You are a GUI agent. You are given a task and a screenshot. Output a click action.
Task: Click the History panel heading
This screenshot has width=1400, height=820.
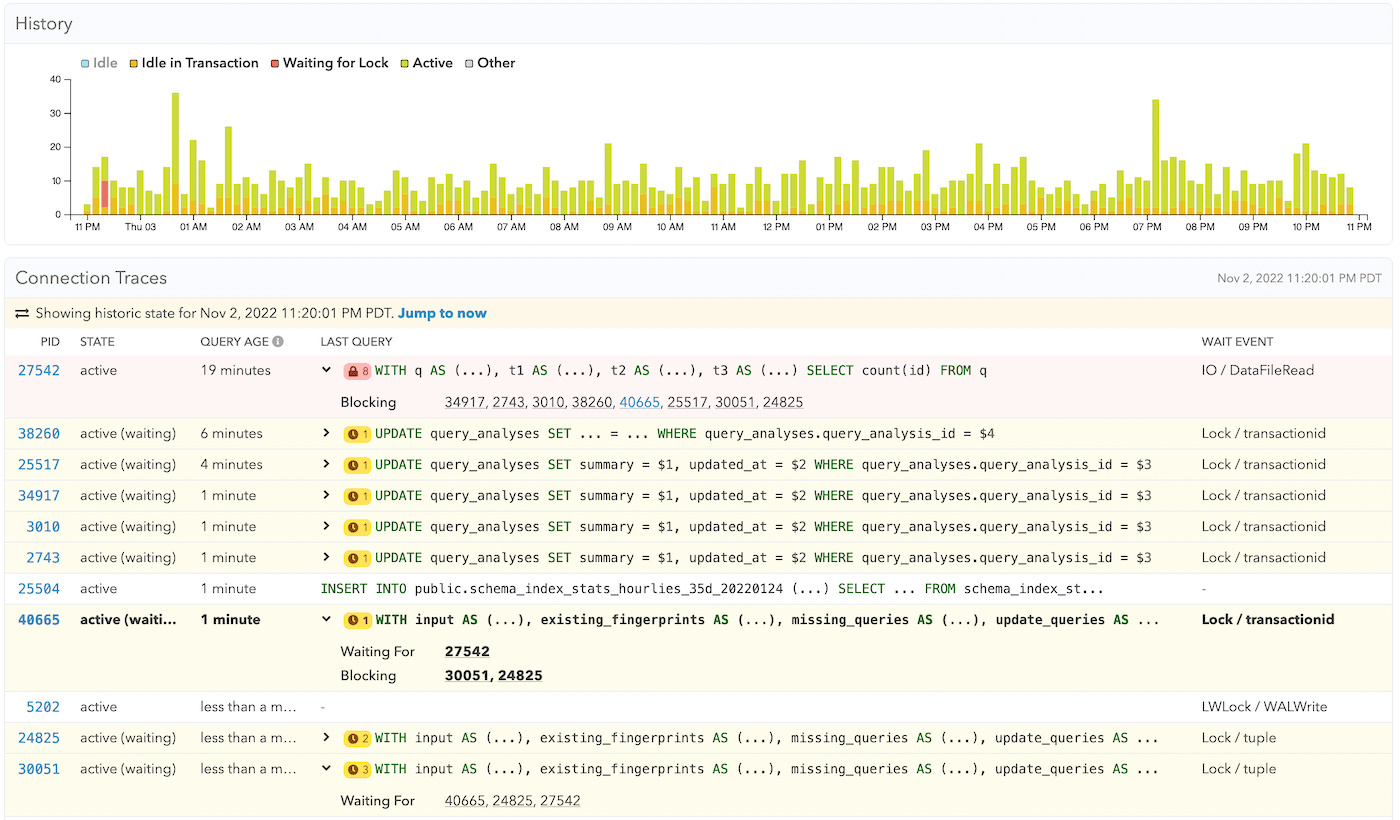[44, 24]
